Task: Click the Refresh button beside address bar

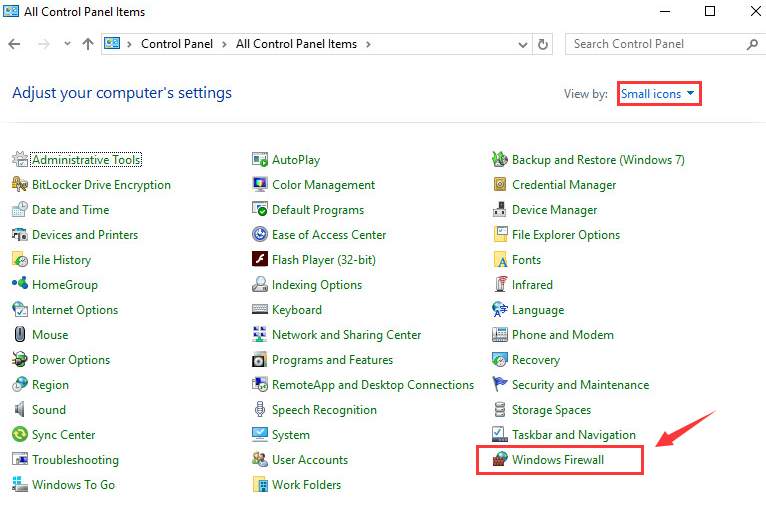Action: click(x=543, y=44)
